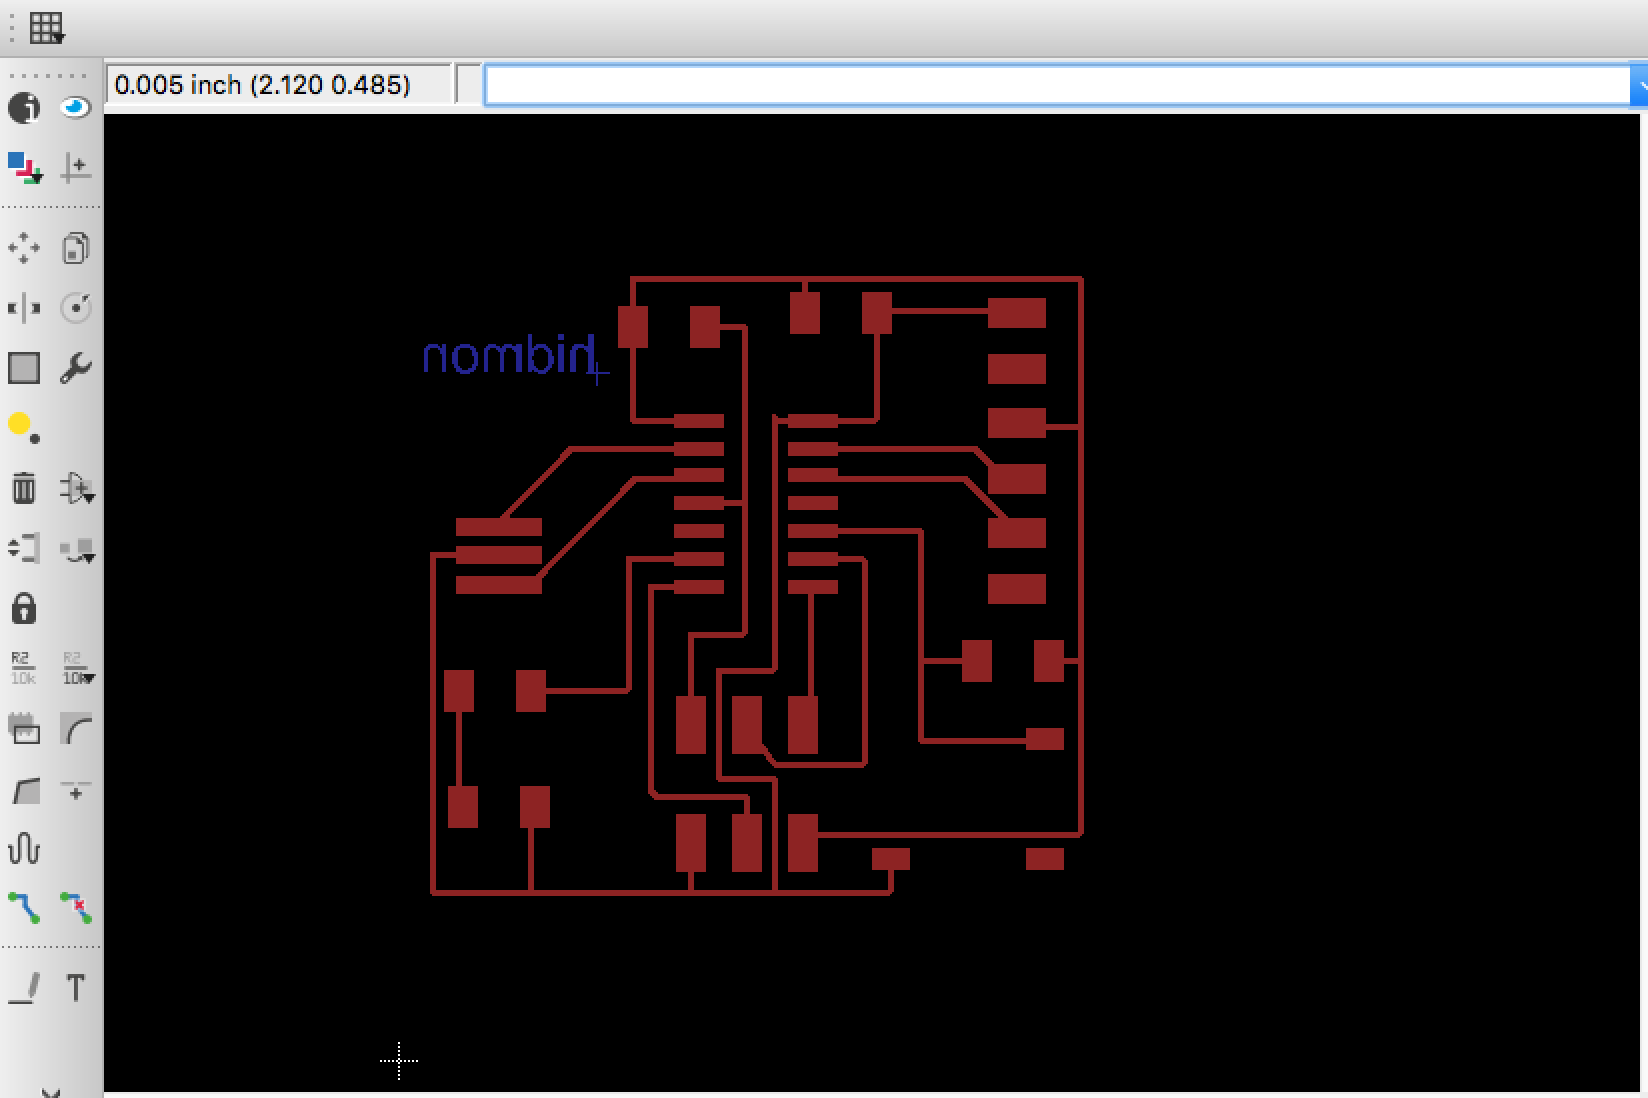Open the Value tool with arrow
1648x1098 pixels.
coord(78,668)
